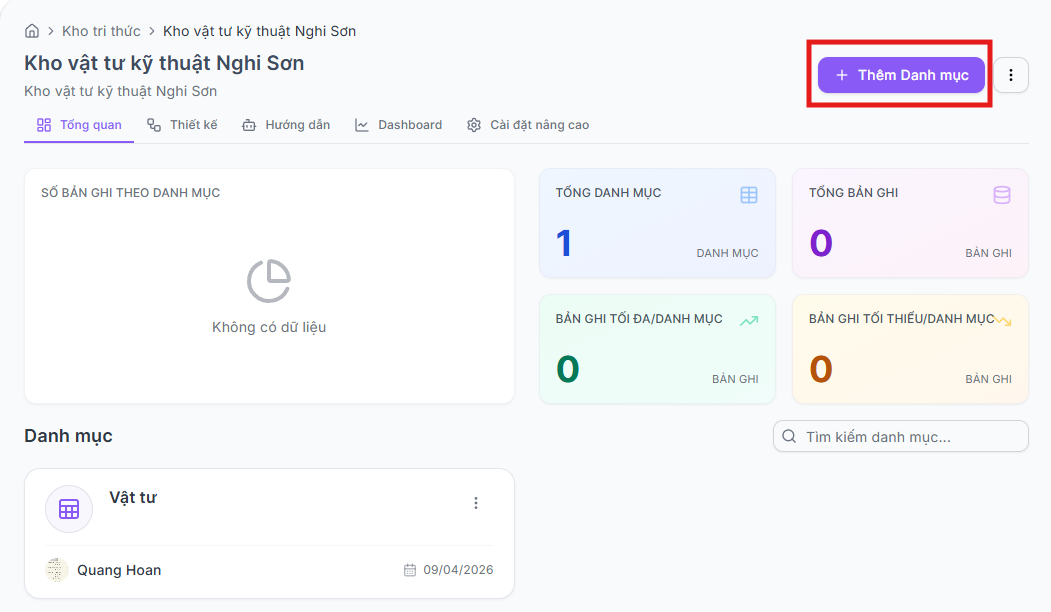Screen dimensions: 1051x612
Task: Open the Vật tư category card title
Action: click(133, 497)
